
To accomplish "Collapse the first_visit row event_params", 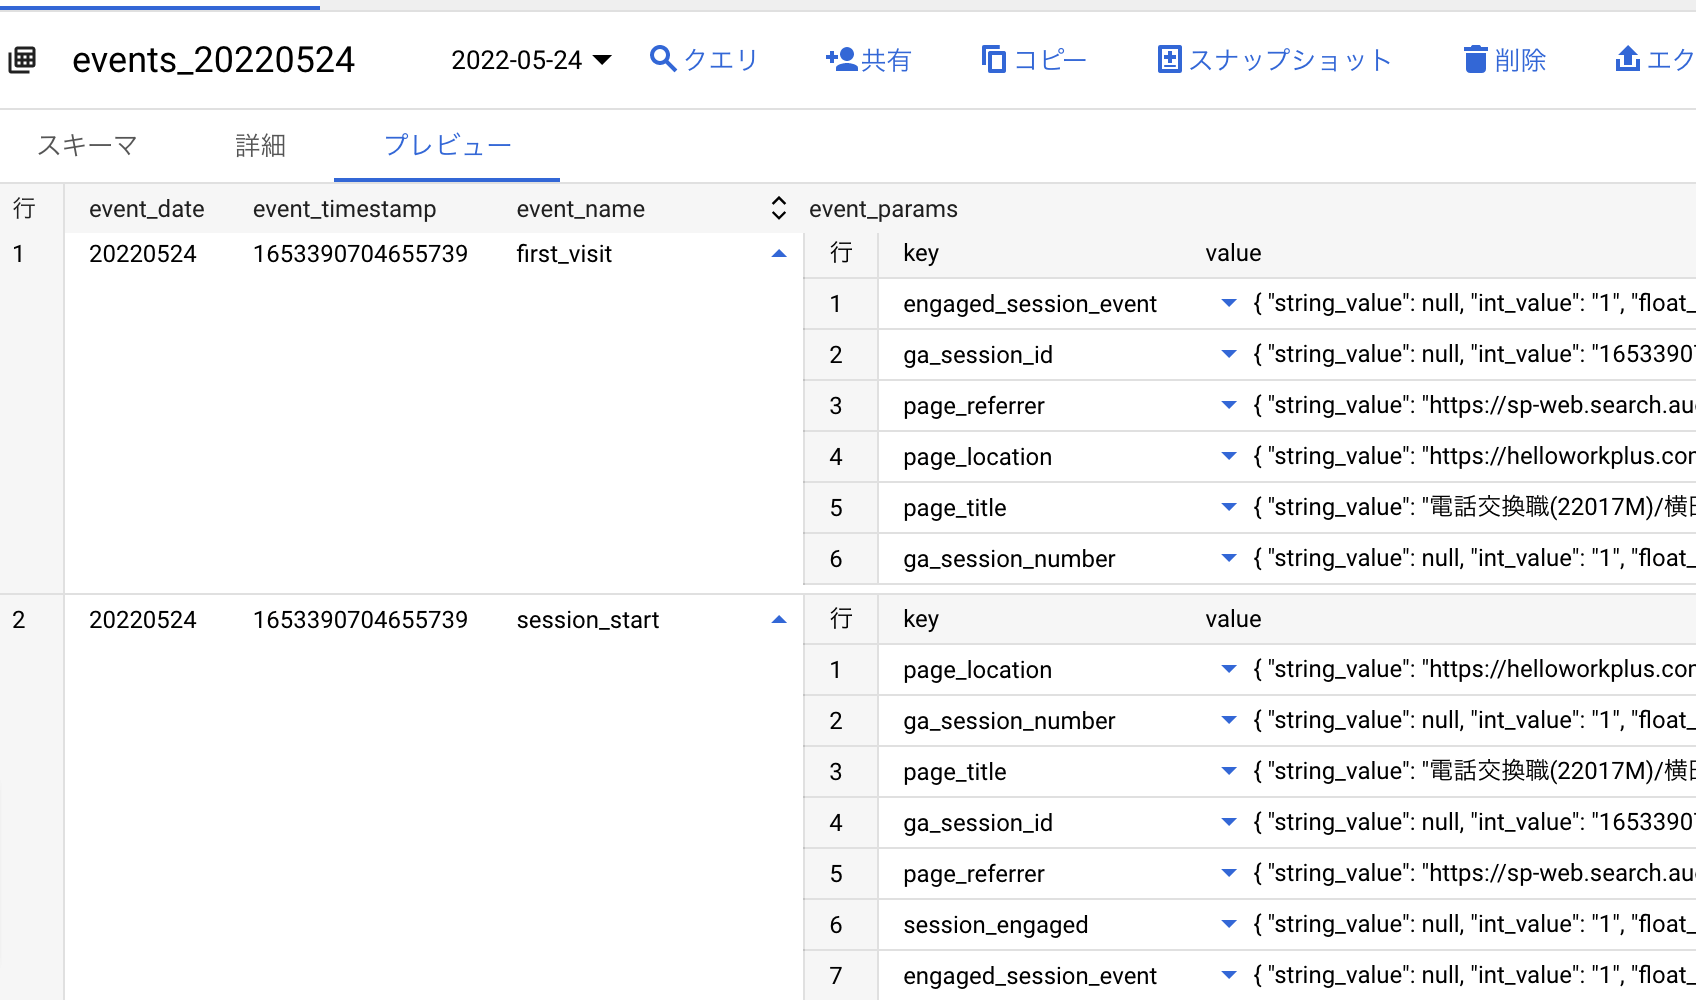I will [x=779, y=254].
